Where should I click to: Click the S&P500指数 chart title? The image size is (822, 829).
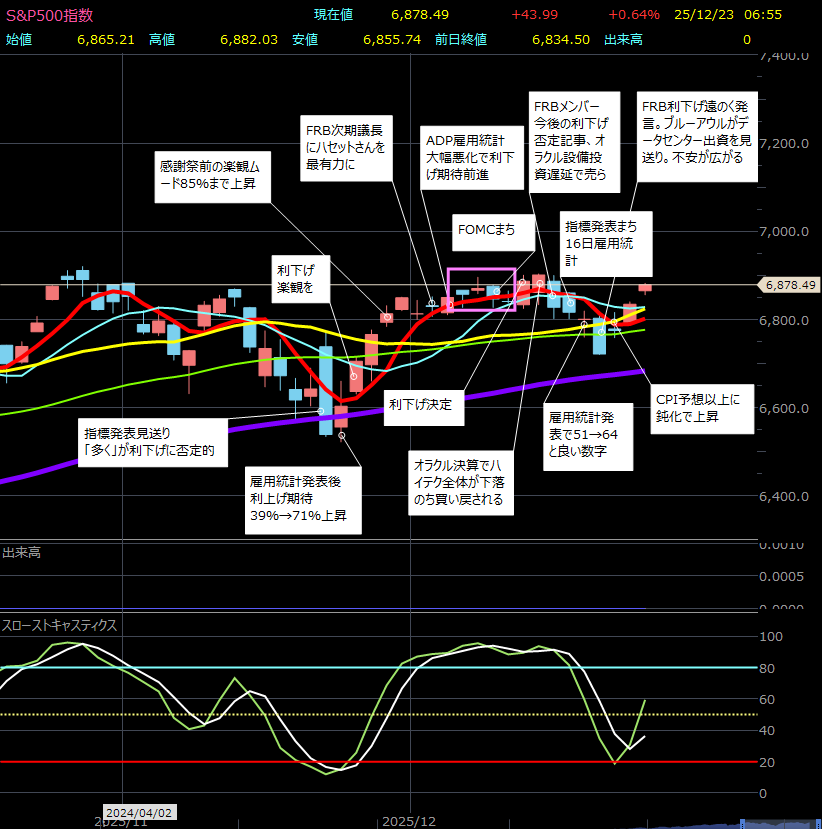point(50,15)
